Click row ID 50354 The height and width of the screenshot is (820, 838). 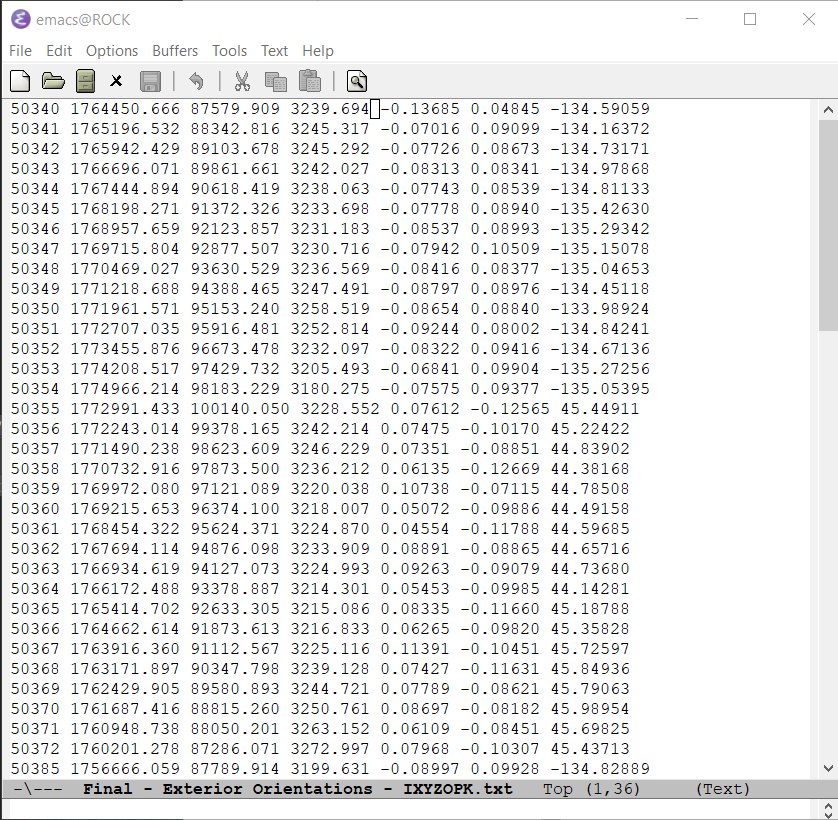coord(35,389)
